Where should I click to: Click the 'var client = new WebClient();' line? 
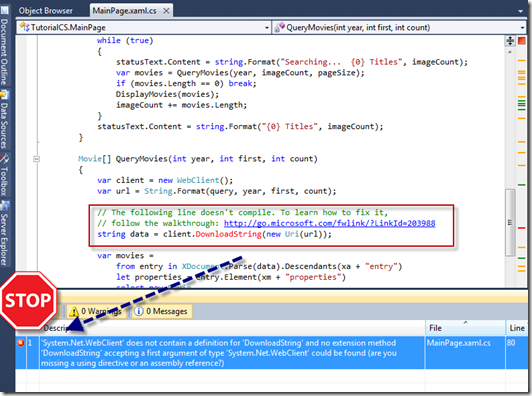(x=165, y=180)
